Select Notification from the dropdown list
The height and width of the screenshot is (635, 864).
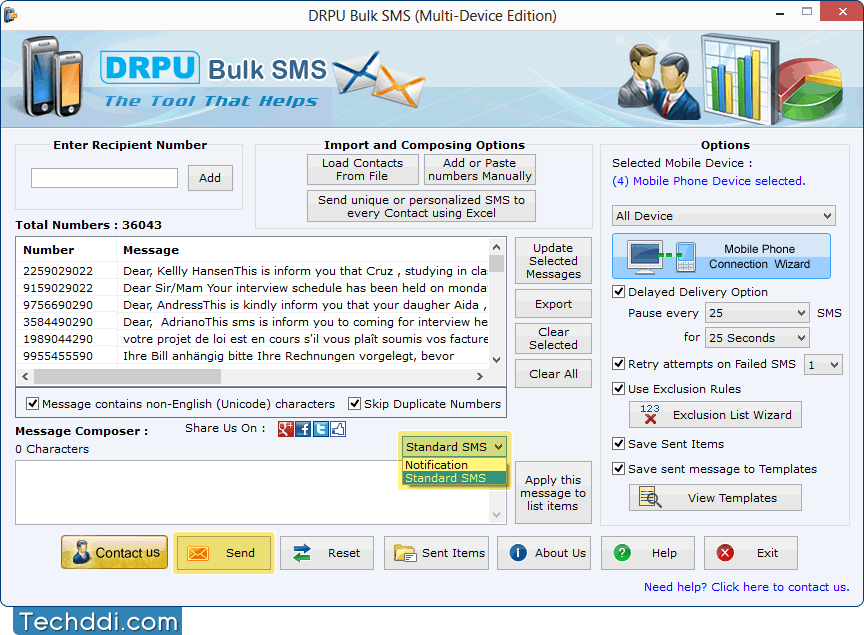[455, 465]
